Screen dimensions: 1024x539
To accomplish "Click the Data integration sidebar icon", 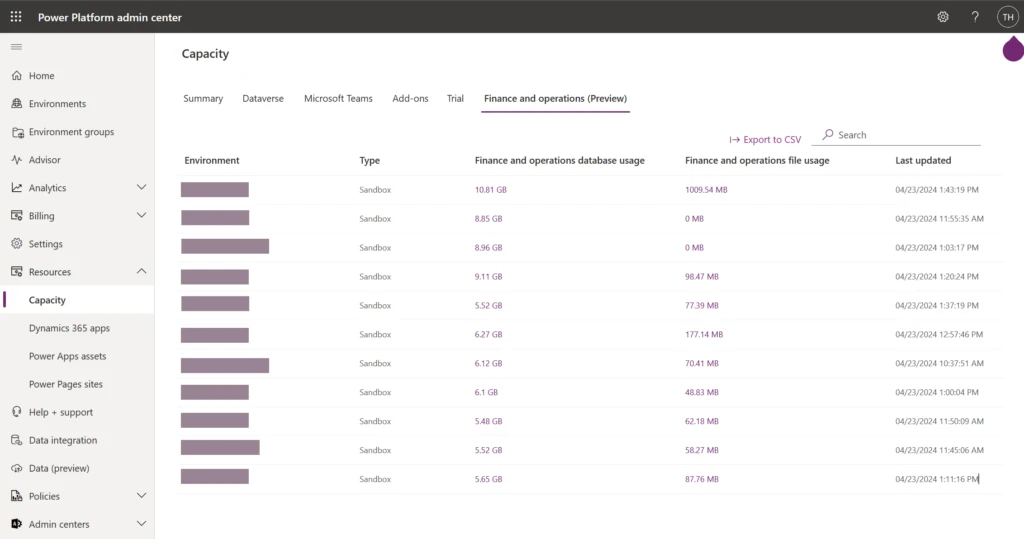I will click(x=17, y=440).
